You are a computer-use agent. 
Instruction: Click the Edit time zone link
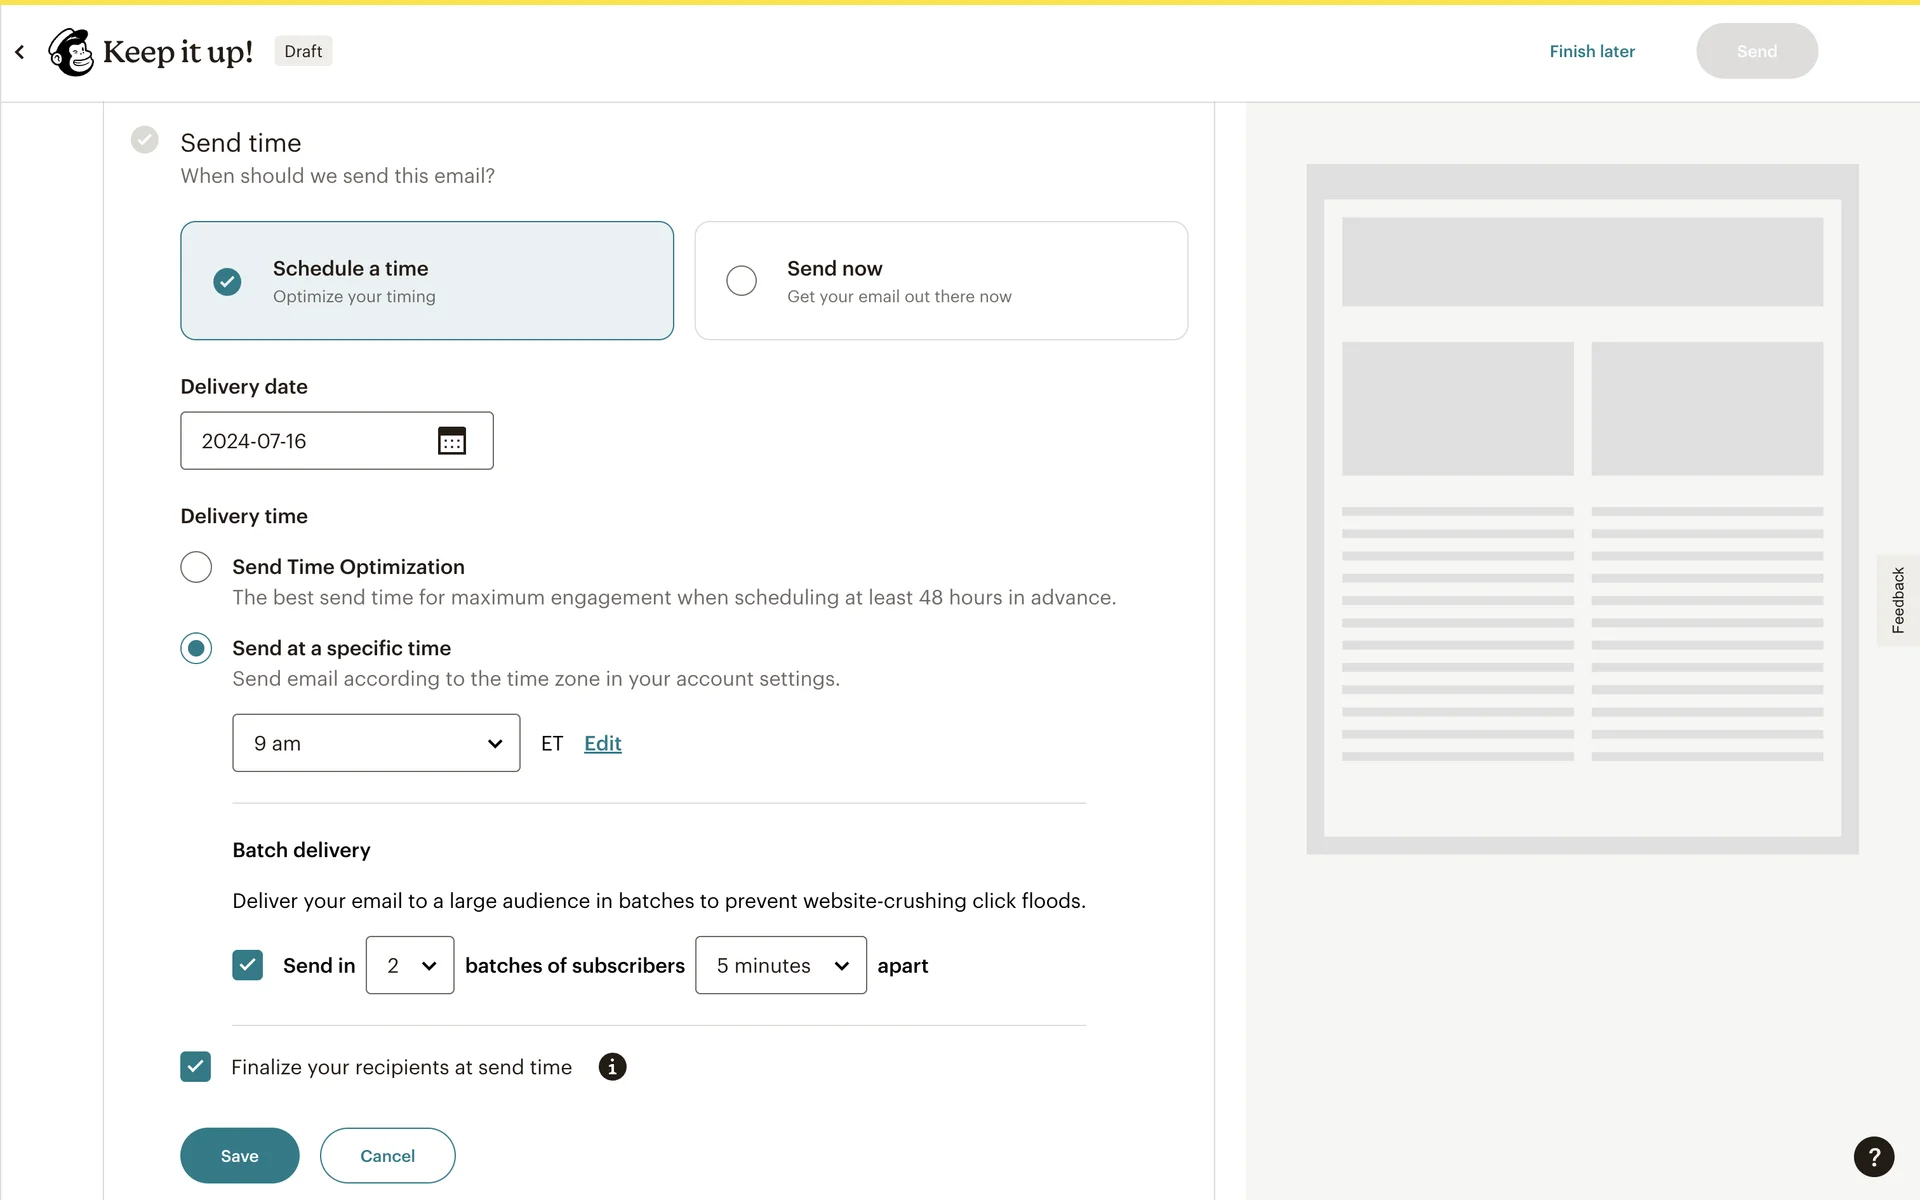pyautogui.click(x=602, y=743)
